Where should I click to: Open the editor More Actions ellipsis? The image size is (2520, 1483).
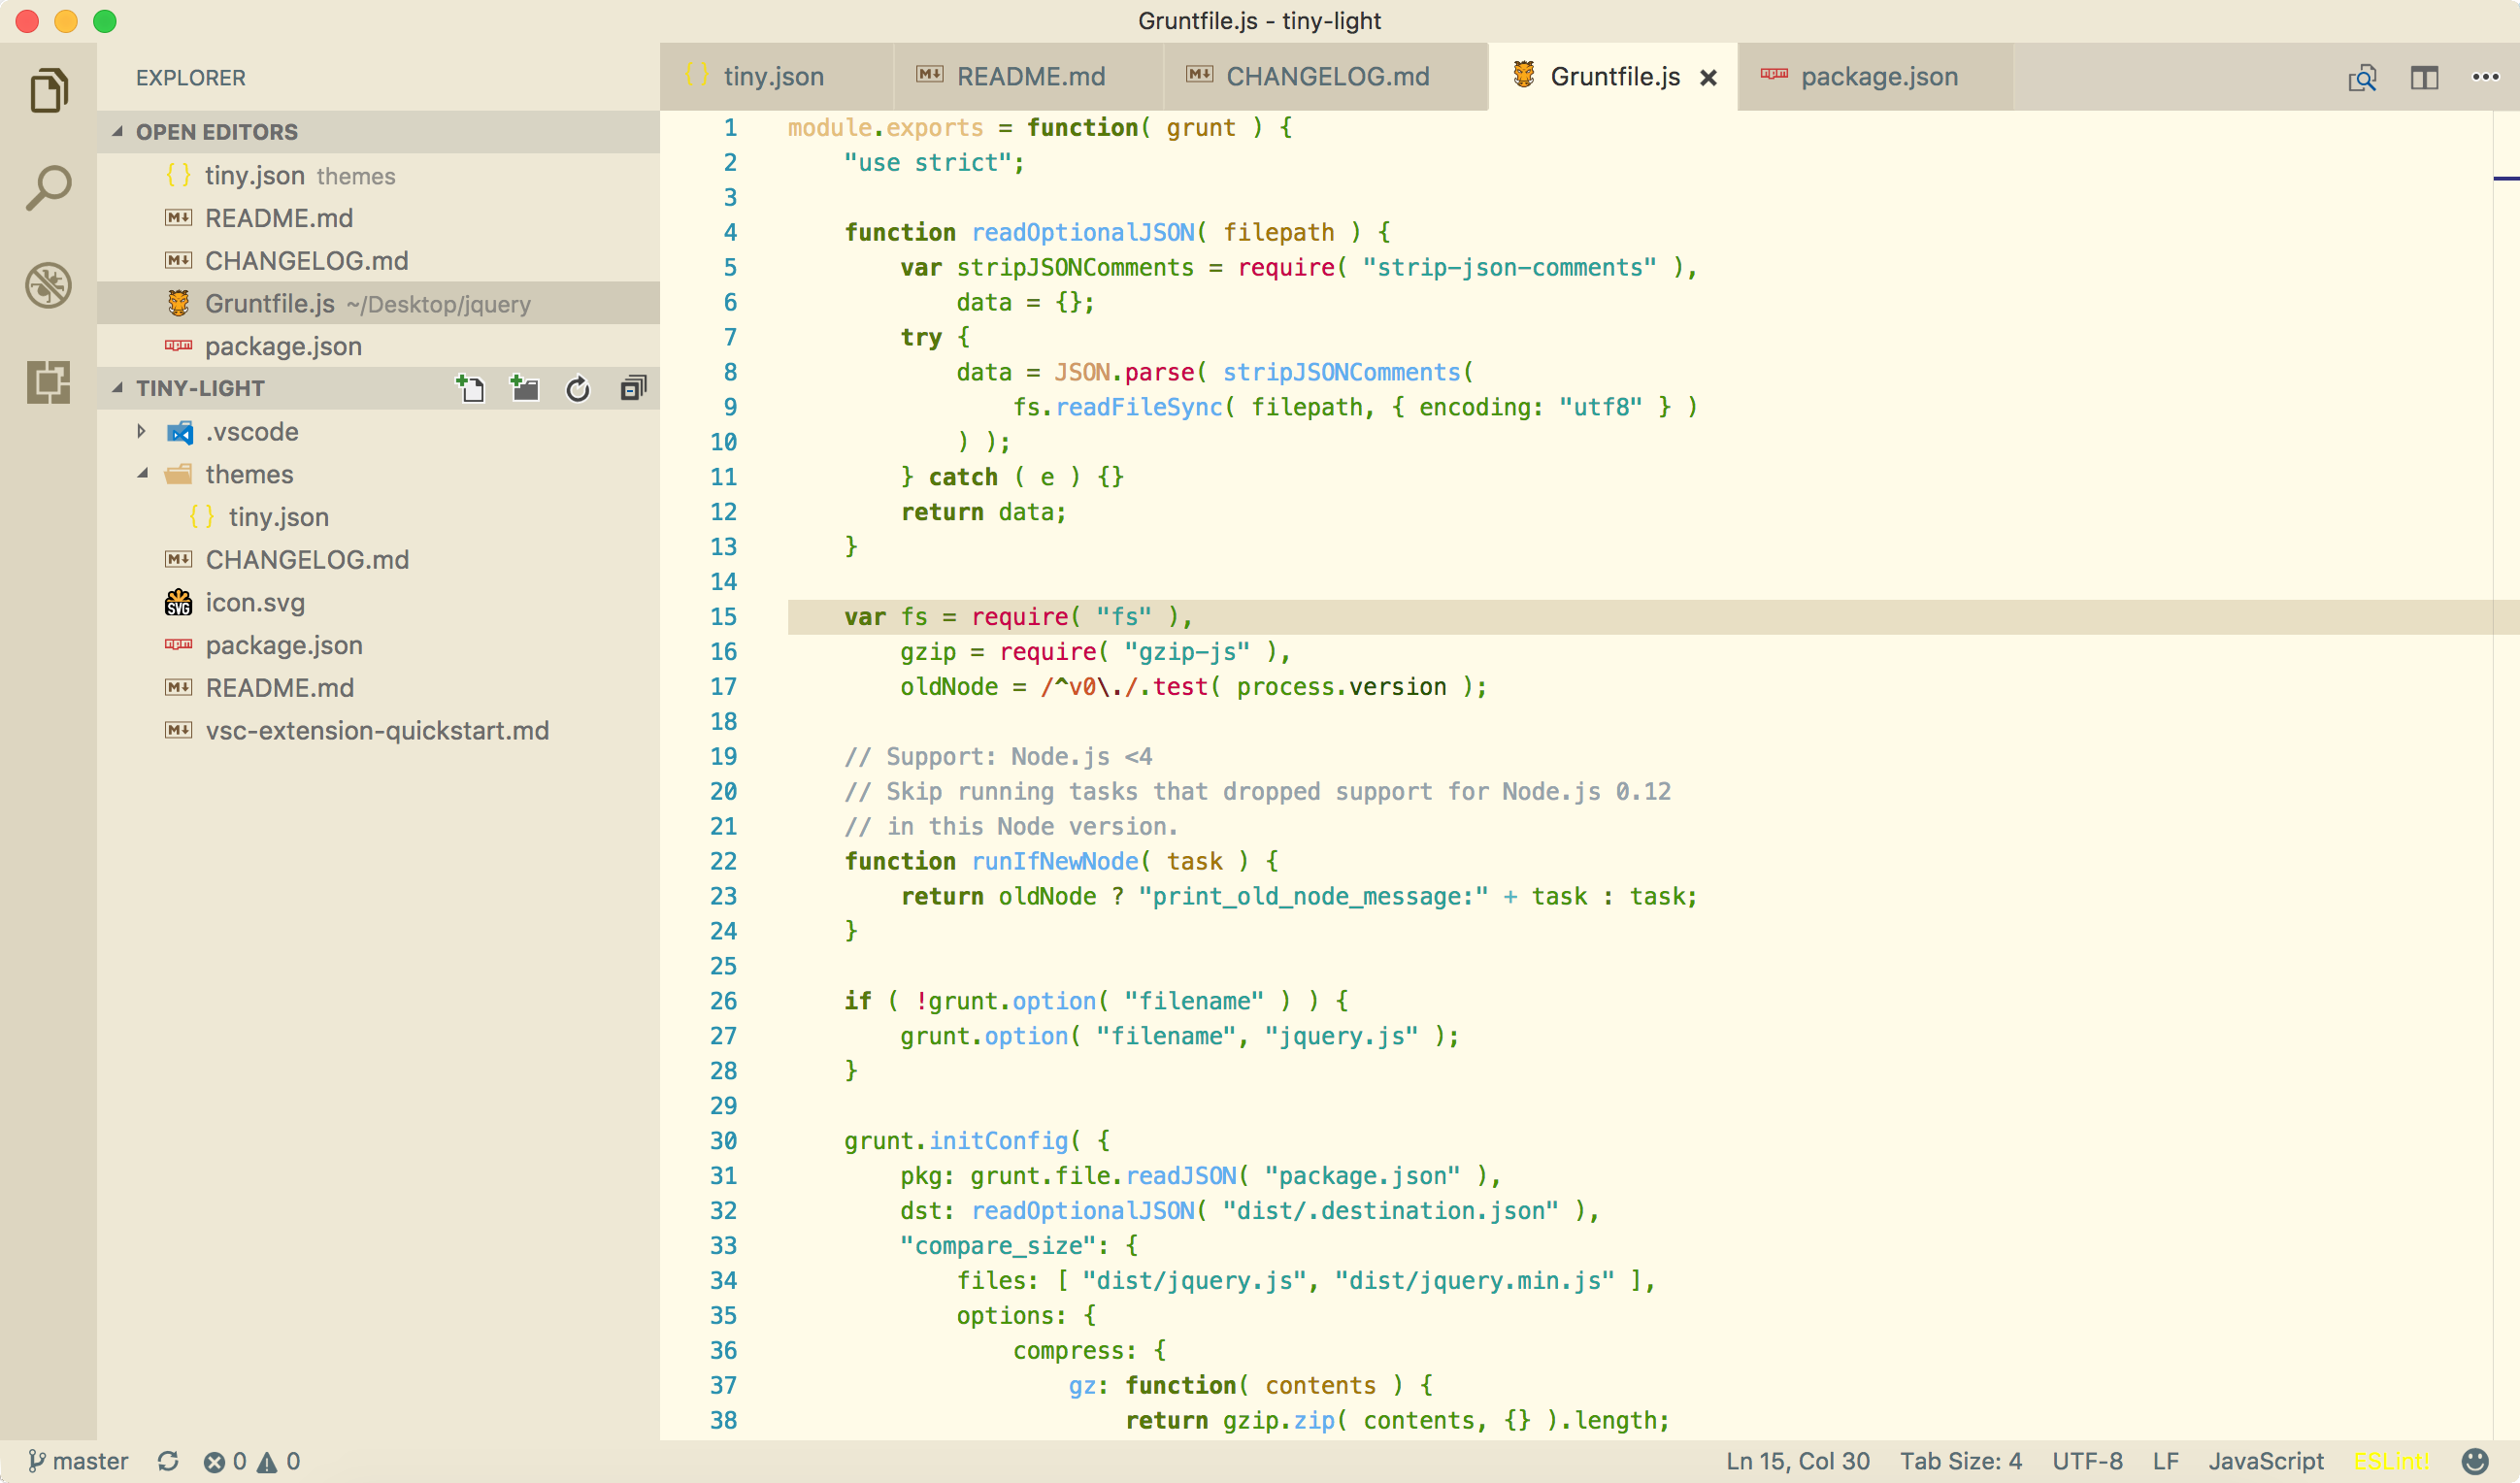click(2485, 77)
